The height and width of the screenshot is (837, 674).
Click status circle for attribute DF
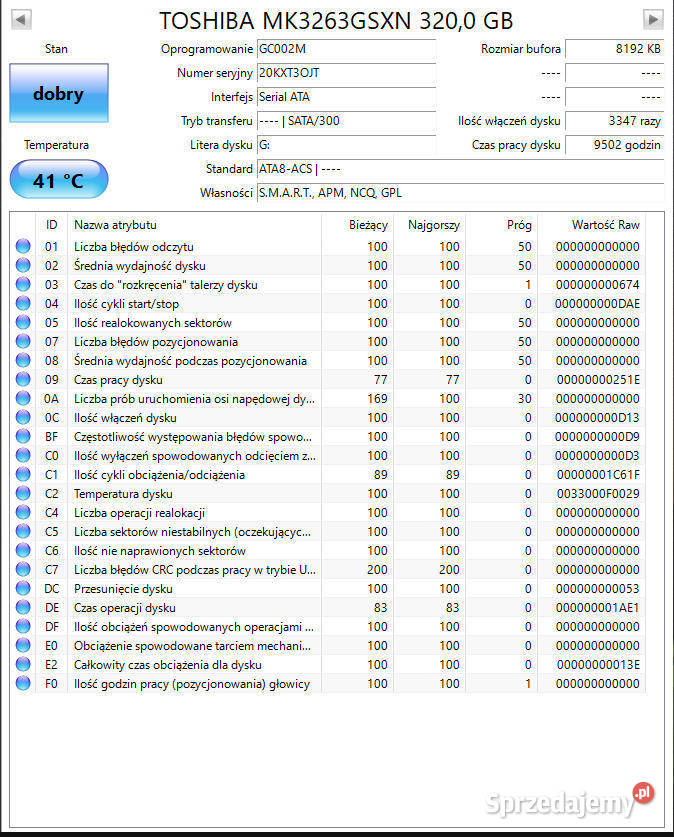click(23, 626)
